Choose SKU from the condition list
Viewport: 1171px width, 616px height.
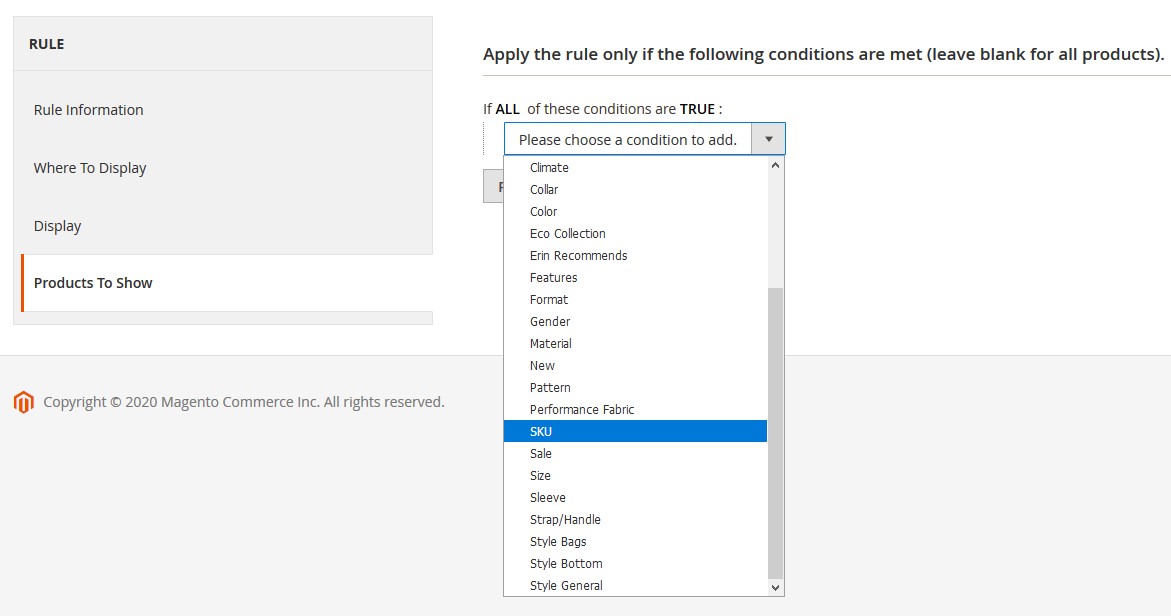[541, 432]
